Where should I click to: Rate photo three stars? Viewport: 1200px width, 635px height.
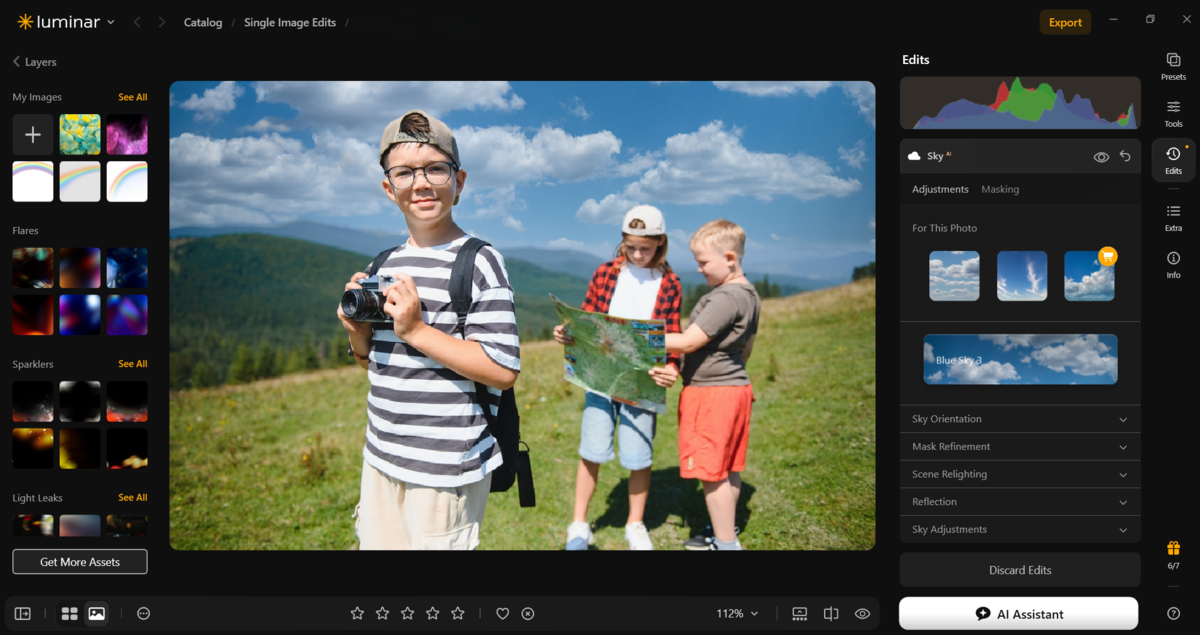[x=407, y=613]
